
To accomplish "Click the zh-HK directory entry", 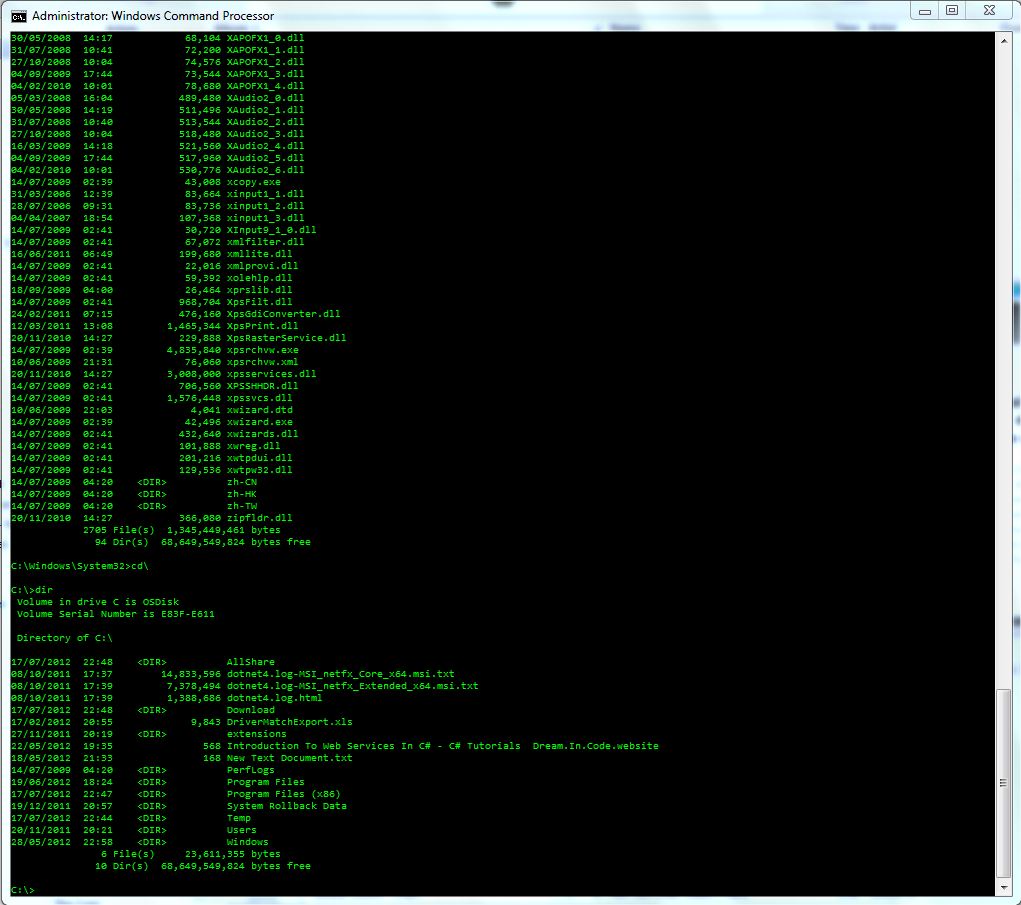I will (x=242, y=494).
